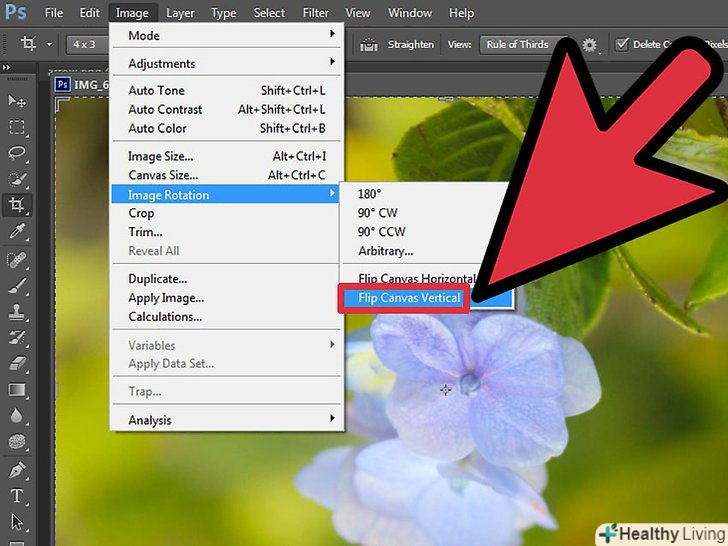The height and width of the screenshot is (546, 728).
Task: Expand the Mode submenu
Action: pos(228,35)
